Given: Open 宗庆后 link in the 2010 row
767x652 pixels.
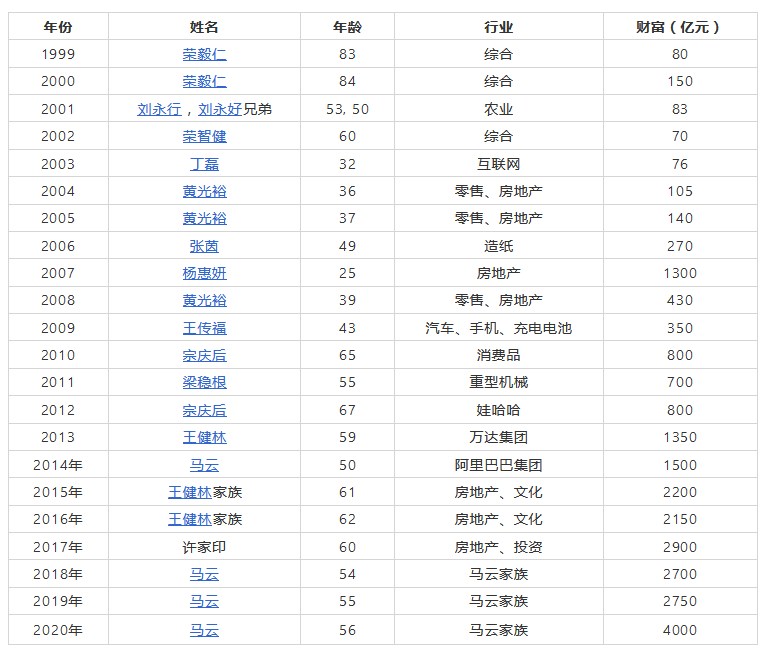Looking at the screenshot, I should pyautogui.click(x=204, y=355).
